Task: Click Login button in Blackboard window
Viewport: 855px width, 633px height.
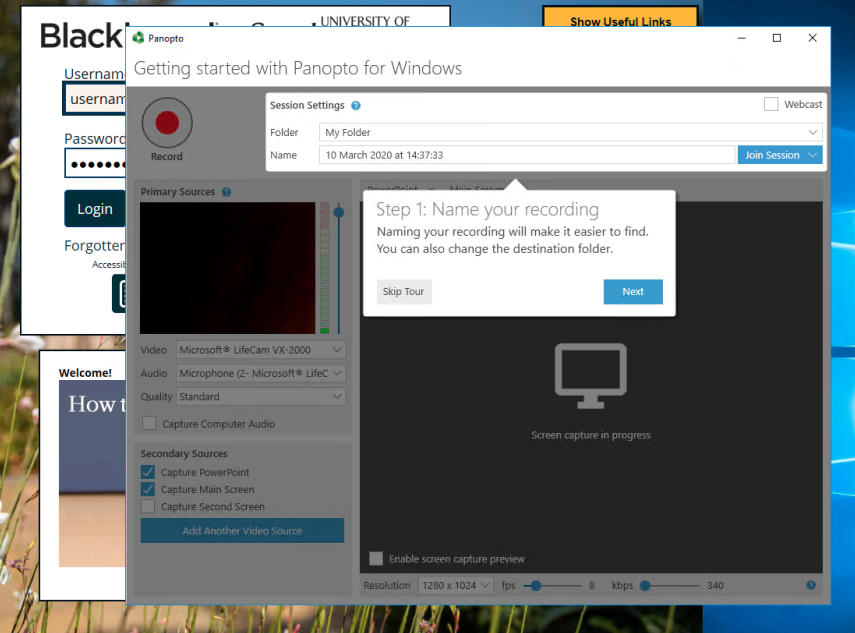Action: (x=95, y=209)
